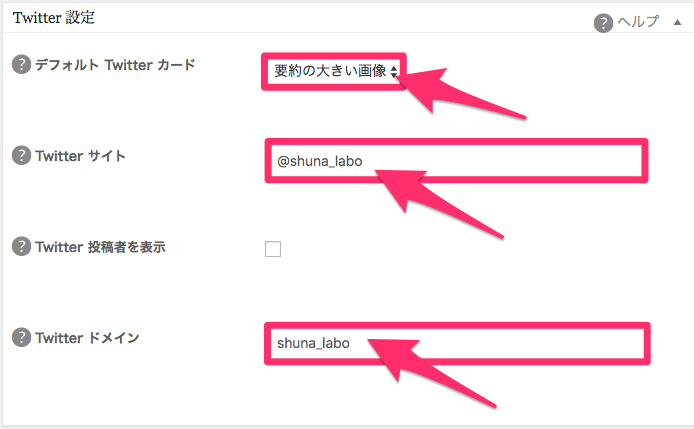
Task: Click the help icon beside Twitter サイト
Action: click(21, 155)
